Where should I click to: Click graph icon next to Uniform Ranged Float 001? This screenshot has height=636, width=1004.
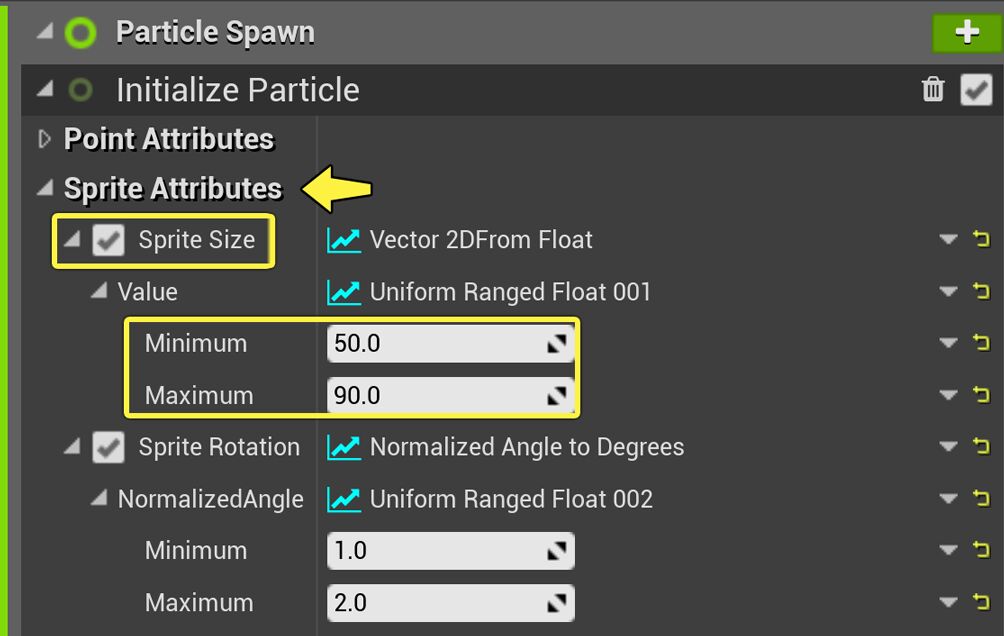(343, 292)
